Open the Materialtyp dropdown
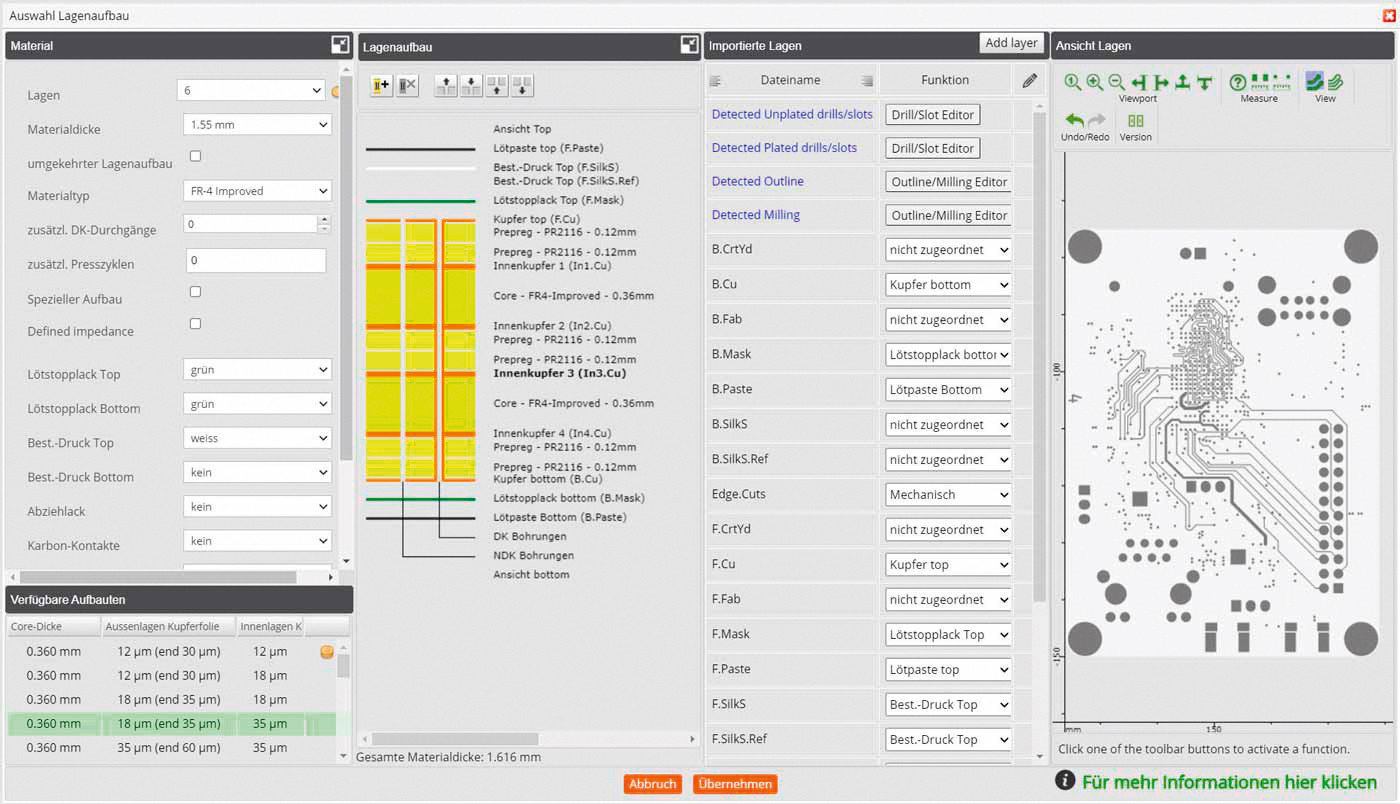 tap(257, 191)
